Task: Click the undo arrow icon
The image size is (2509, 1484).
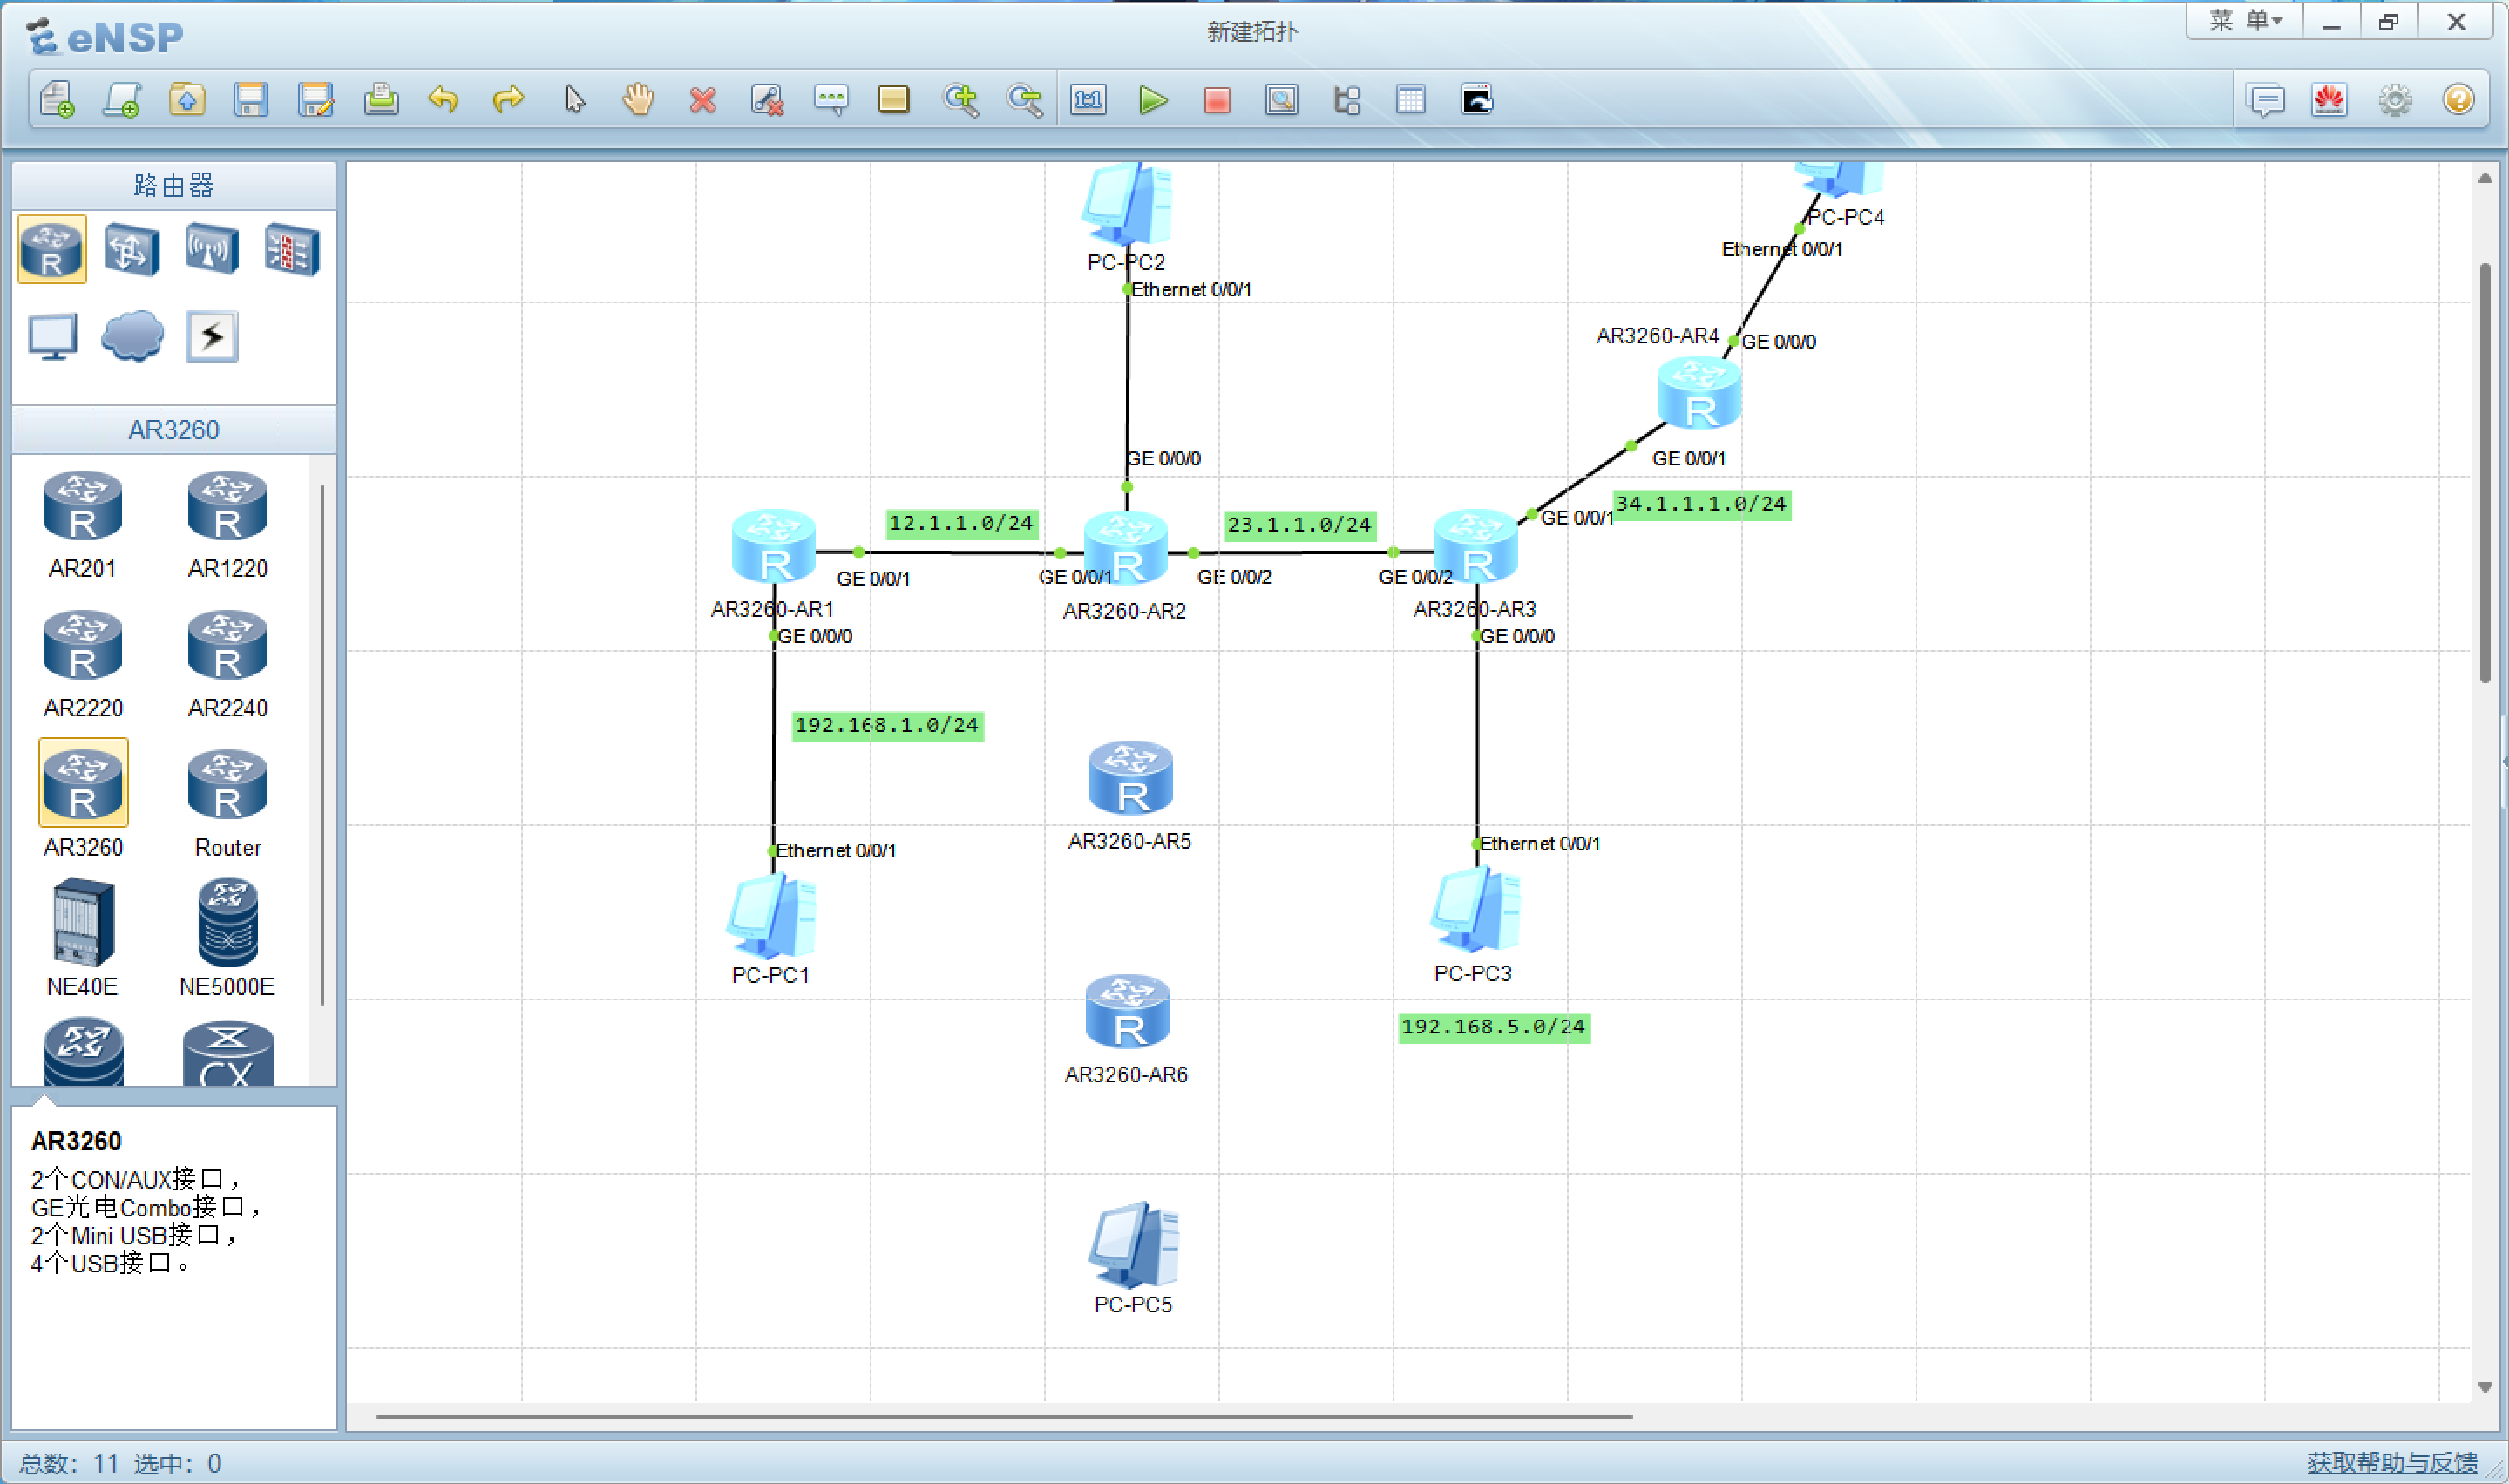Action: point(444,100)
